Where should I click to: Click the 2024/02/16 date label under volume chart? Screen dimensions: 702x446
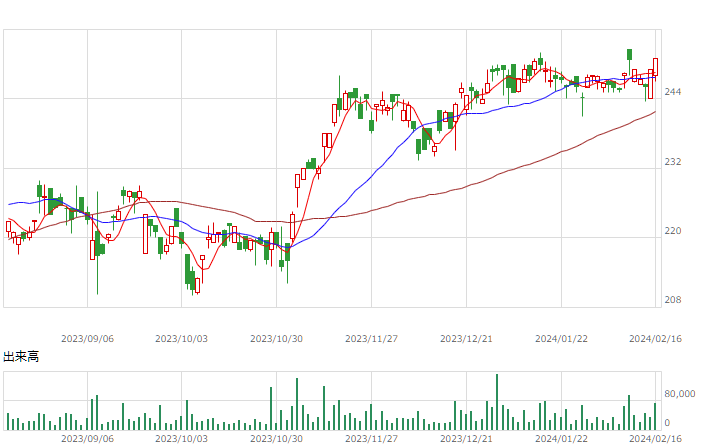(655, 438)
